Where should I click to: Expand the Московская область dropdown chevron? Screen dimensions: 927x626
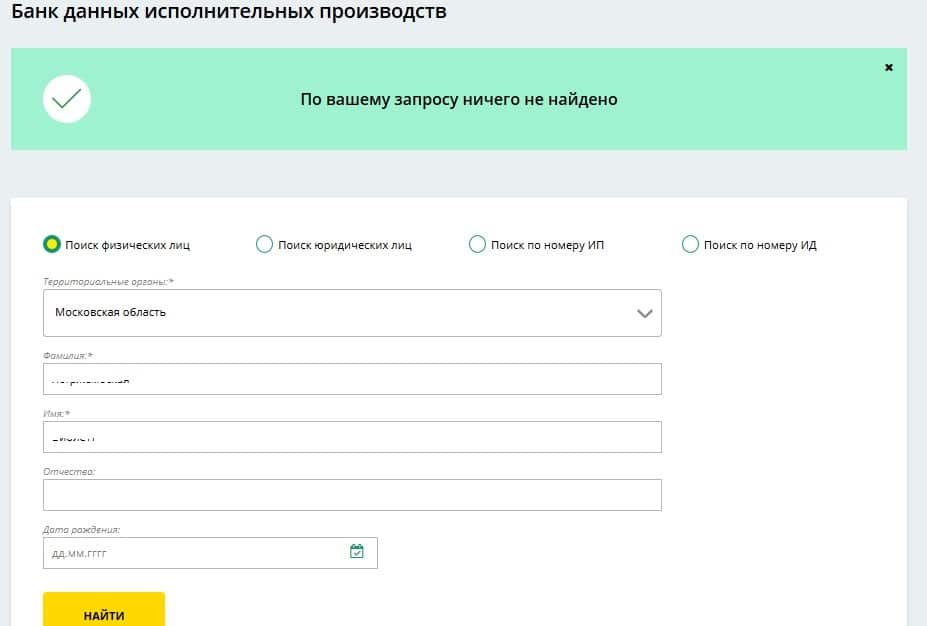[x=644, y=313]
